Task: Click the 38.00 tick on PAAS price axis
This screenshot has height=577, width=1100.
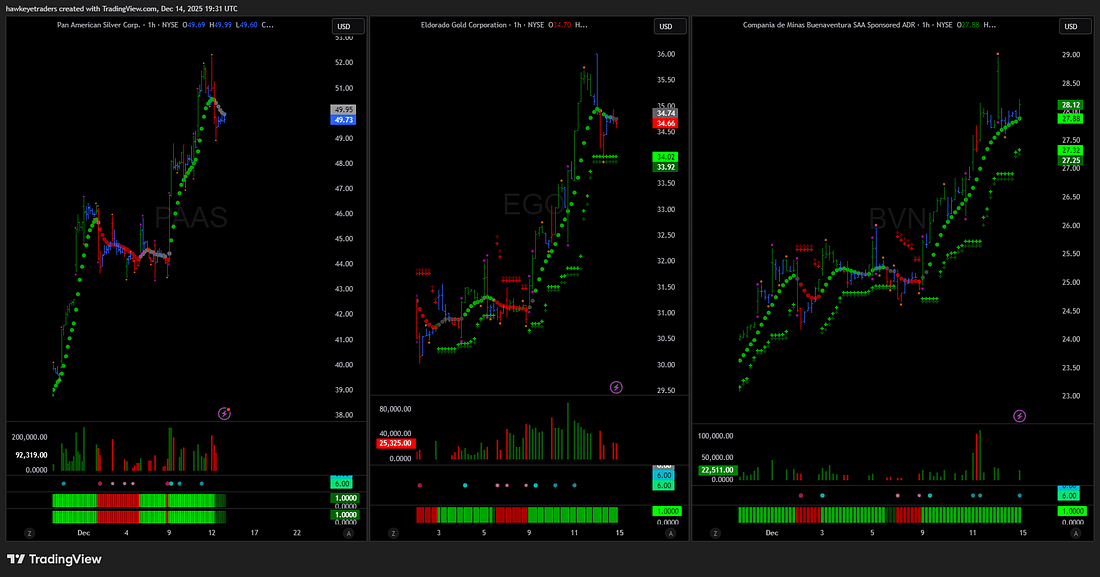Action: (344, 415)
